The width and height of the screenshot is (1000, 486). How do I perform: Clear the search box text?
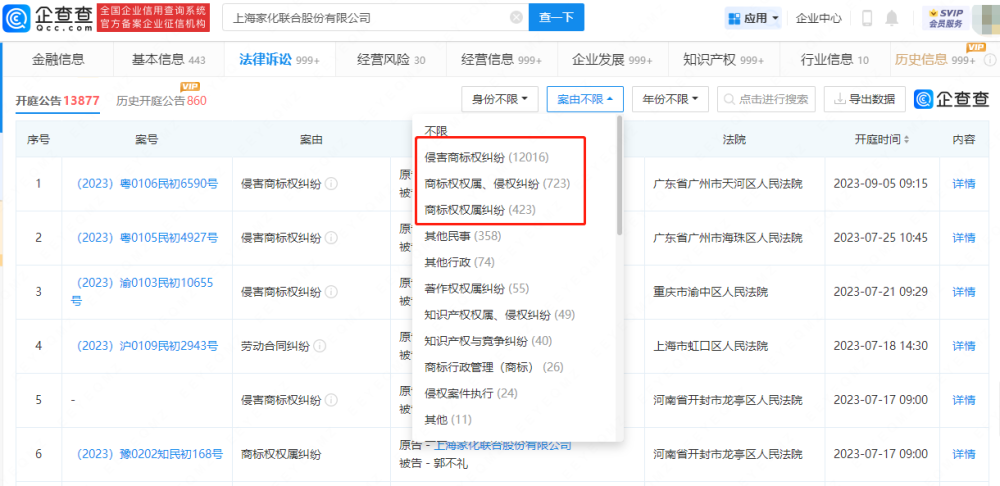coord(517,18)
